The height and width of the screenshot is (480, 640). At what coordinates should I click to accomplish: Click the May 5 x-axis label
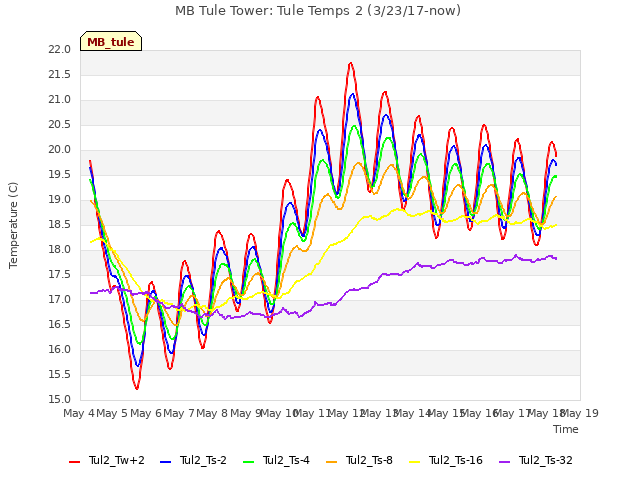coord(112,413)
